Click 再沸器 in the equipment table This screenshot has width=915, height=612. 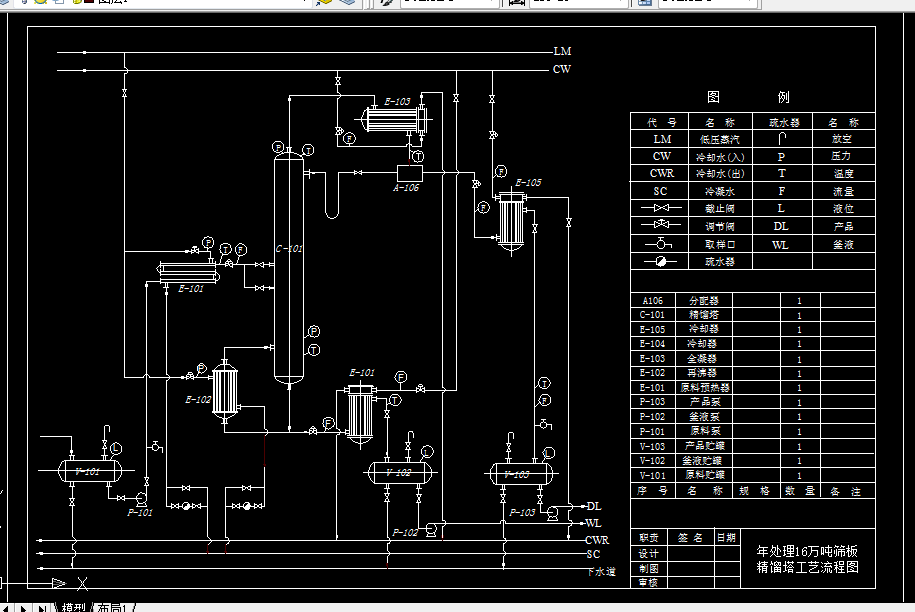coord(702,373)
